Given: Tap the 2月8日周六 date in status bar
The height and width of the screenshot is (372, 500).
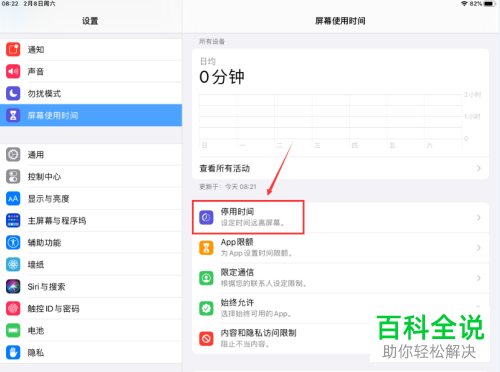Looking at the screenshot, I should point(39,4).
